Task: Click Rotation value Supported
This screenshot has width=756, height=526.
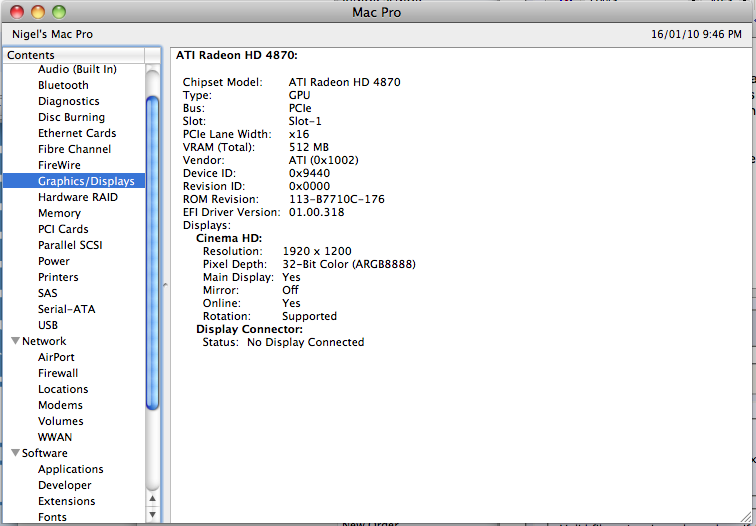Action: [310, 316]
